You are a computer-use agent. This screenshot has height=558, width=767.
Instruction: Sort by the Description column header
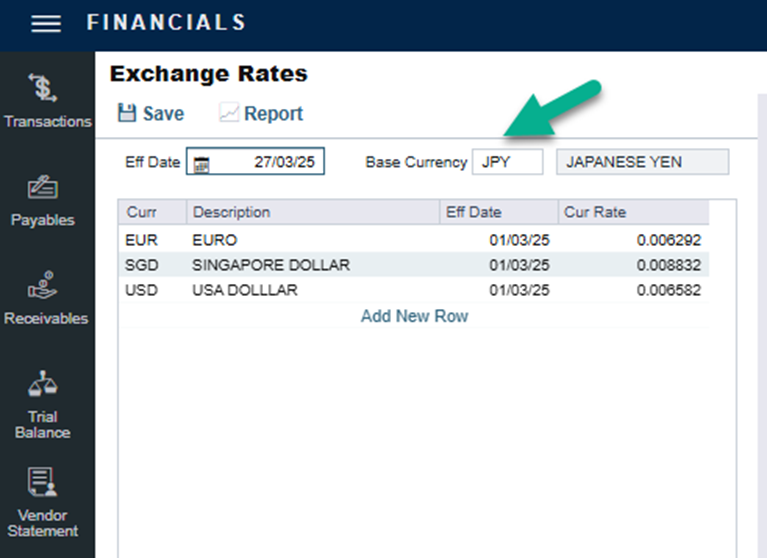click(x=312, y=212)
